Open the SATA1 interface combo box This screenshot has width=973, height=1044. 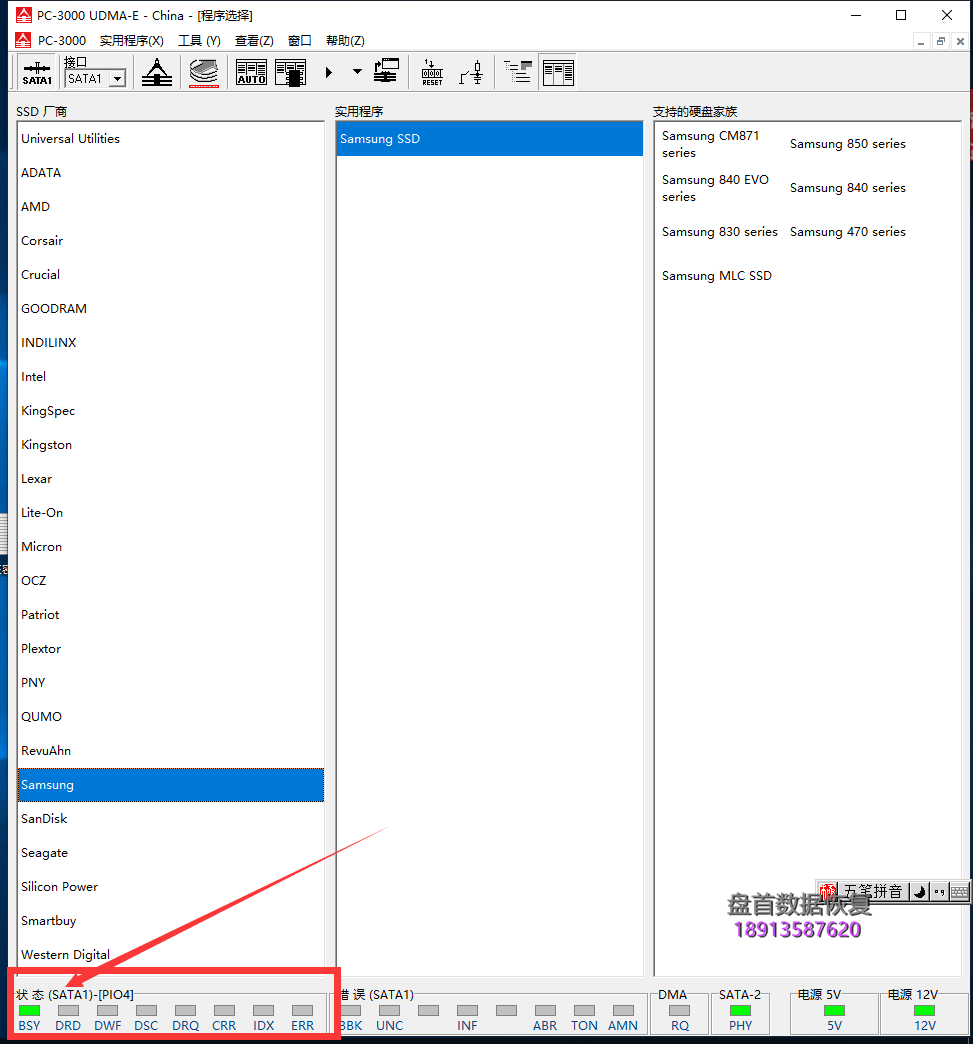click(x=96, y=79)
